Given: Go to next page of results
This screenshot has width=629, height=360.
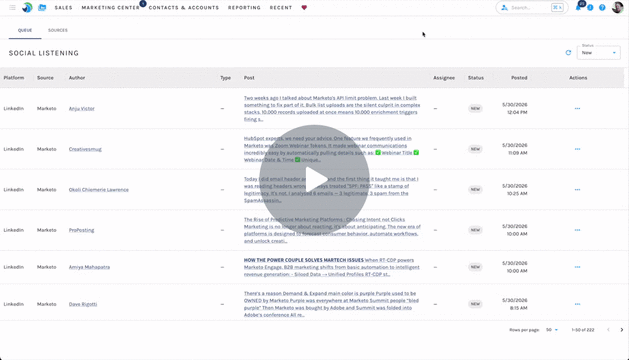Looking at the screenshot, I should coord(622,330).
